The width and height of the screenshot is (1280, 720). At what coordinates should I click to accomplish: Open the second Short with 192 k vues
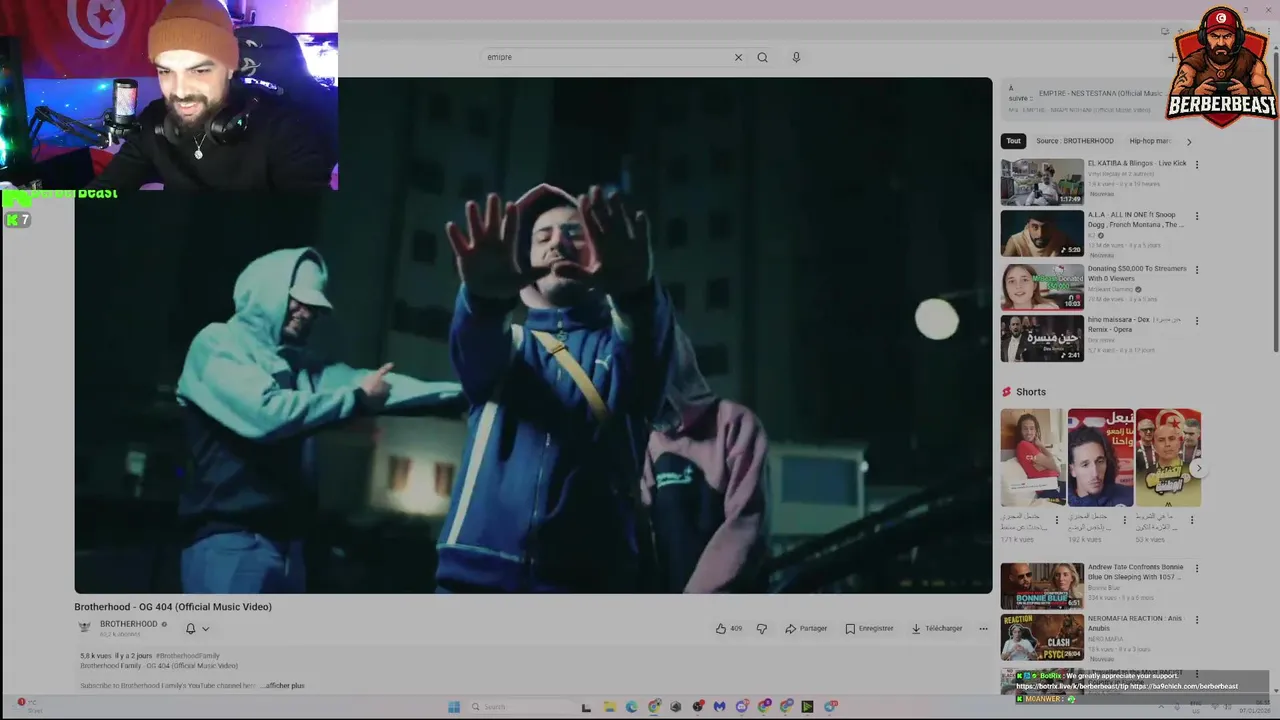(1100, 457)
